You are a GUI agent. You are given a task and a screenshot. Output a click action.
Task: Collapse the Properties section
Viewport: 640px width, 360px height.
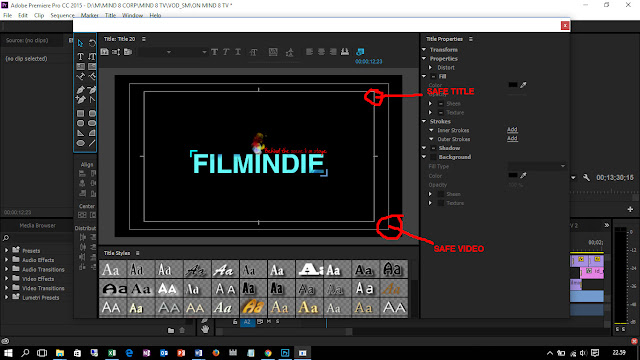[424, 58]
